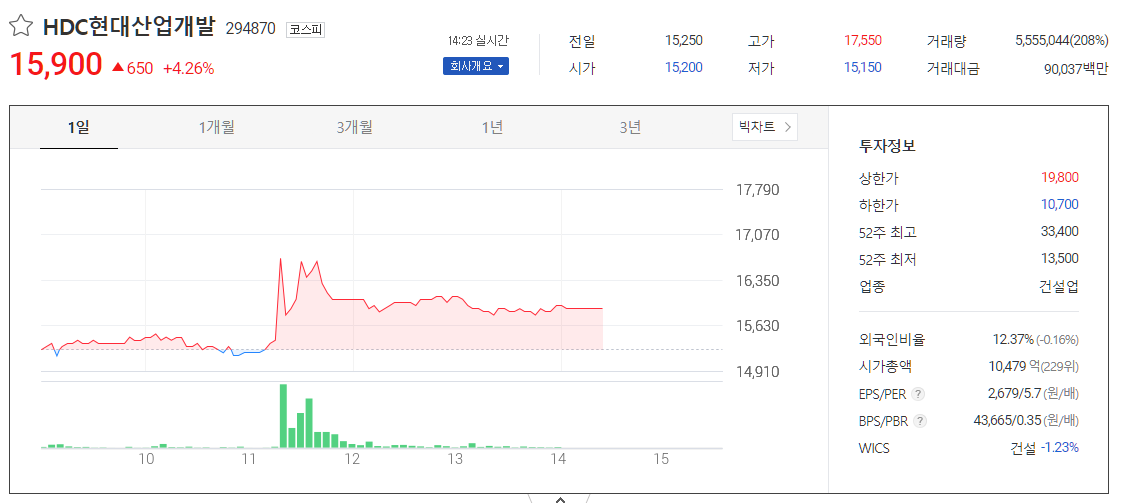
Task: View the 3년 chart tab
Action: [630, 127]
